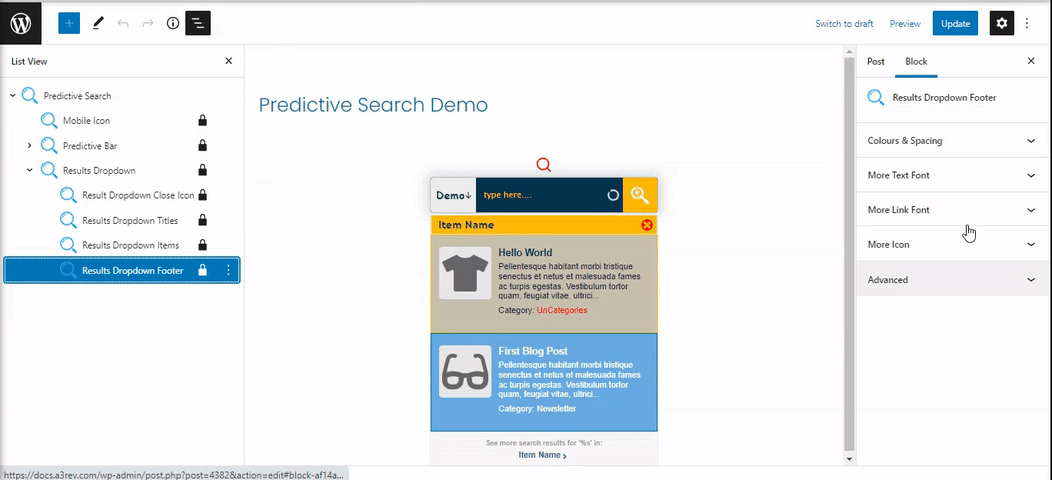Click the Switch to draft link
Screen dimensions: 1052x480
pyautogui.click(x=844, y=23)
